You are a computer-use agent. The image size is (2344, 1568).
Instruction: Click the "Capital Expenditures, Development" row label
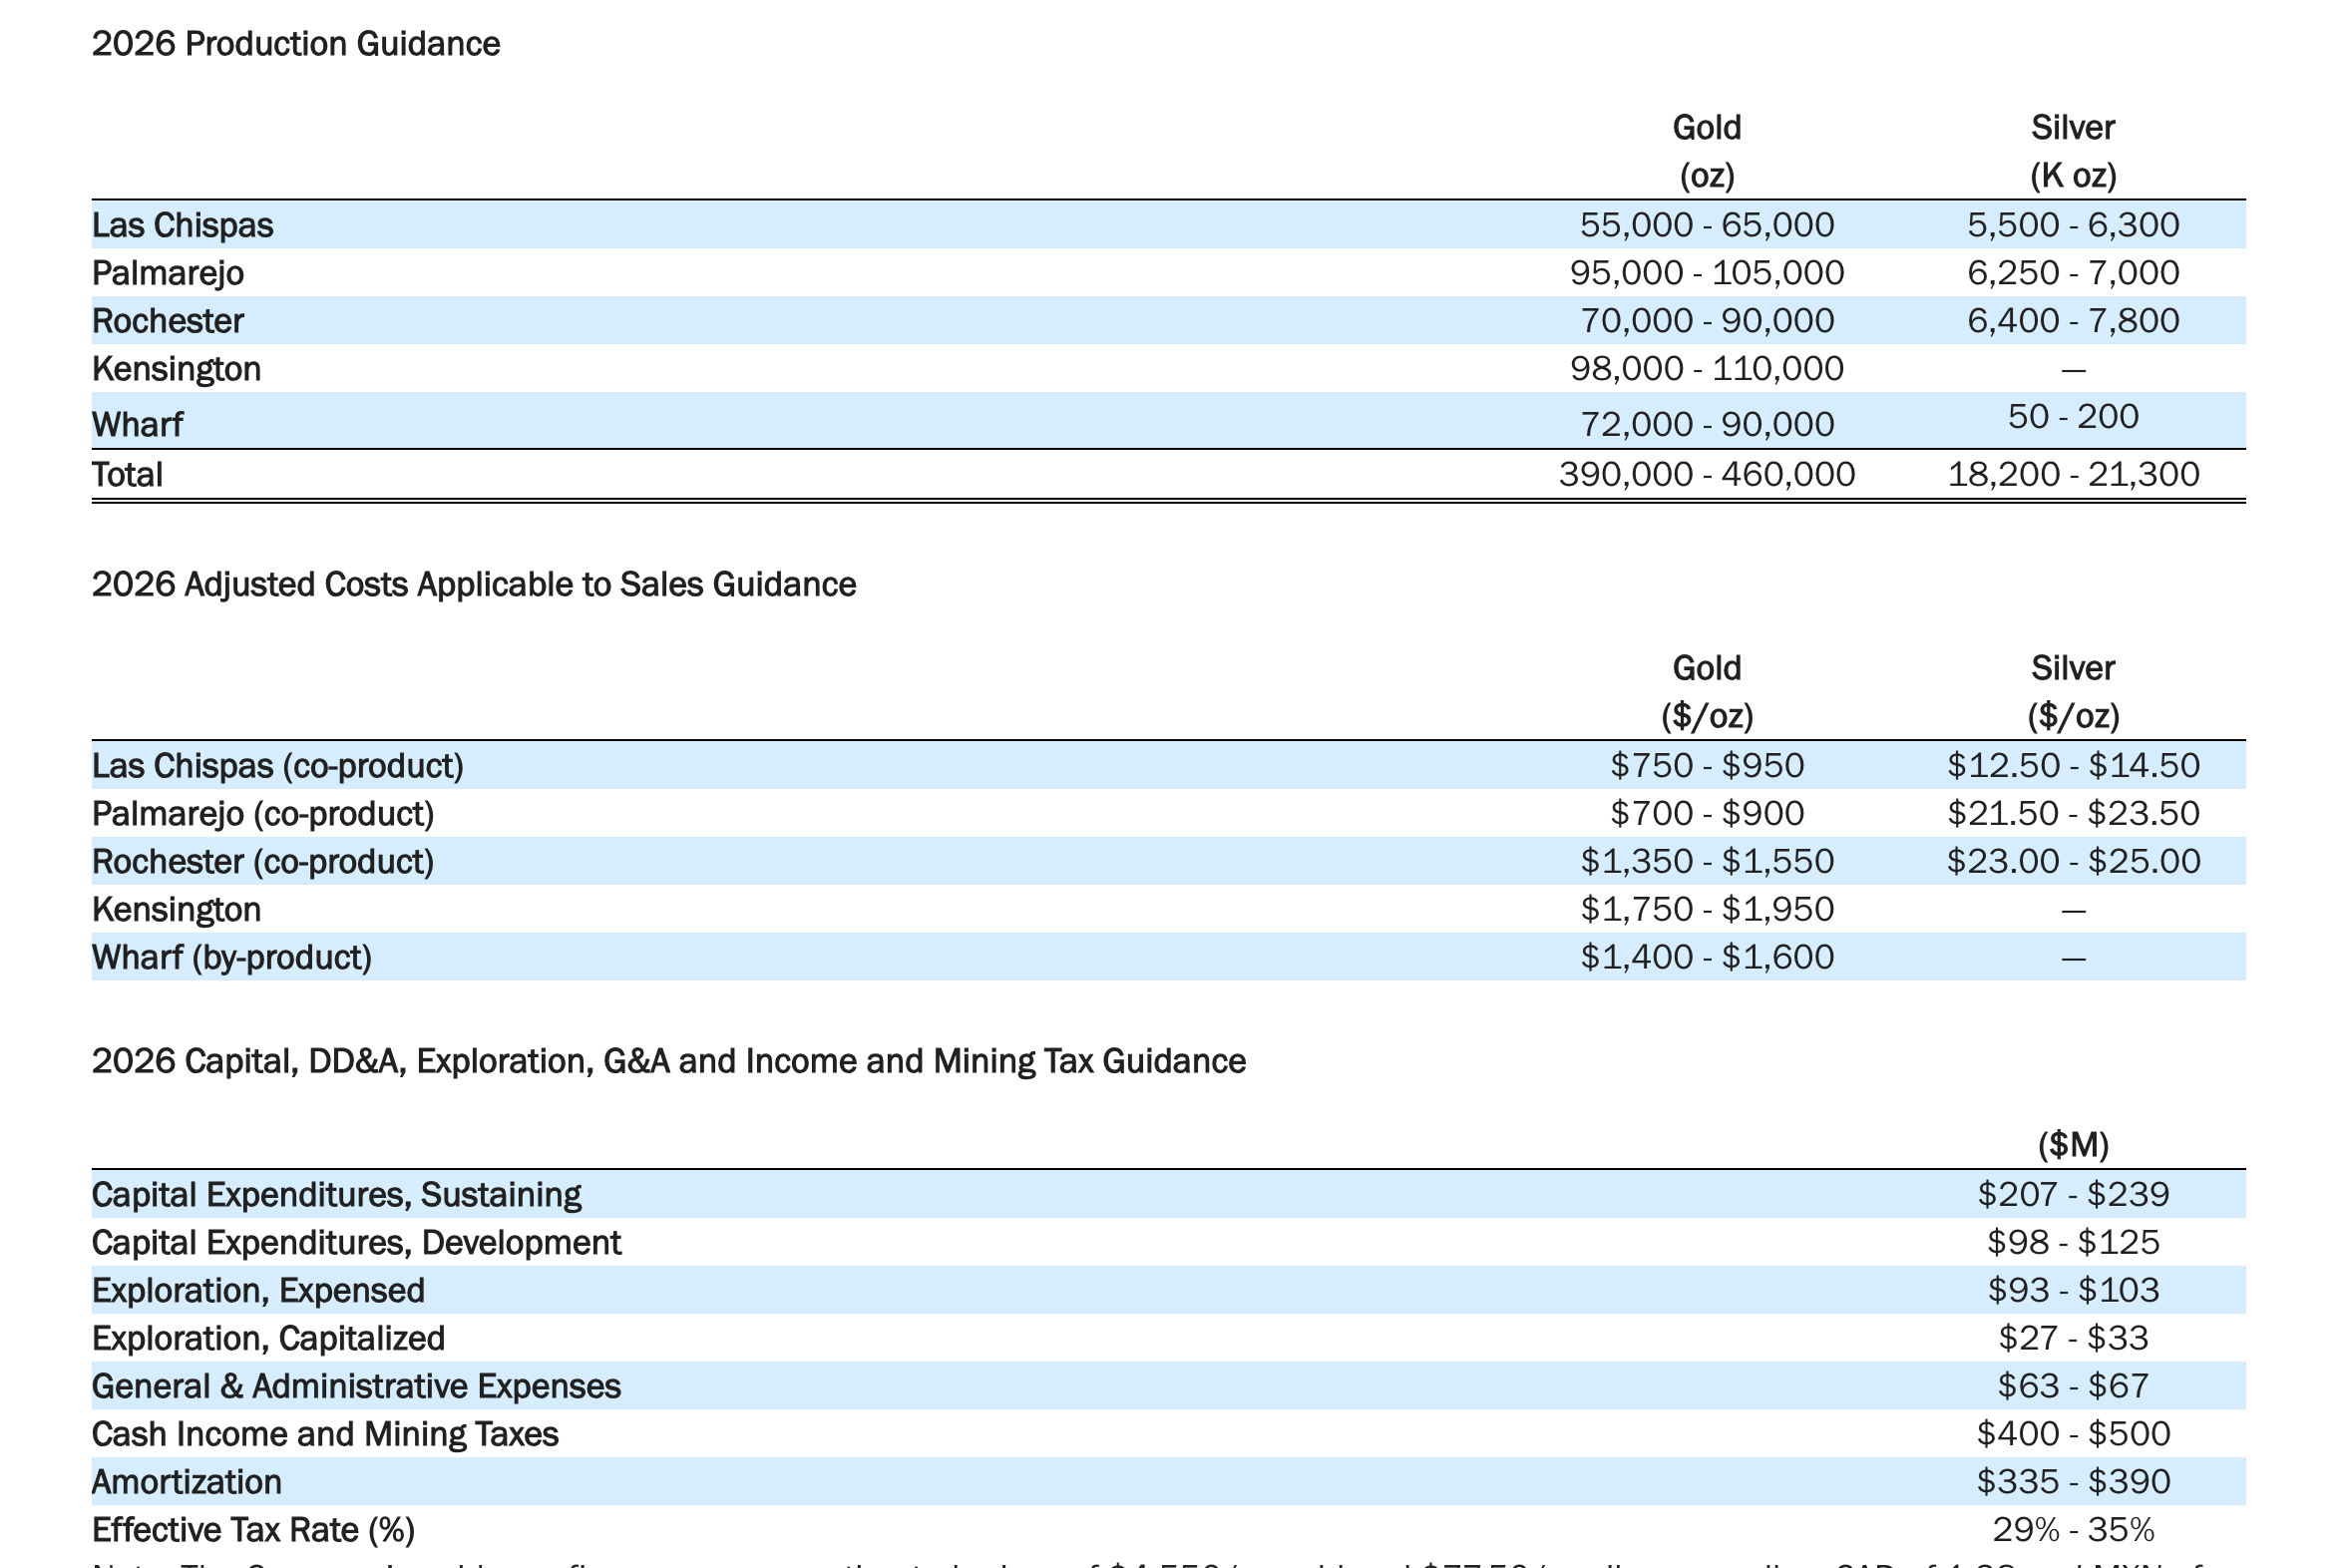(x=356, y=1243)
